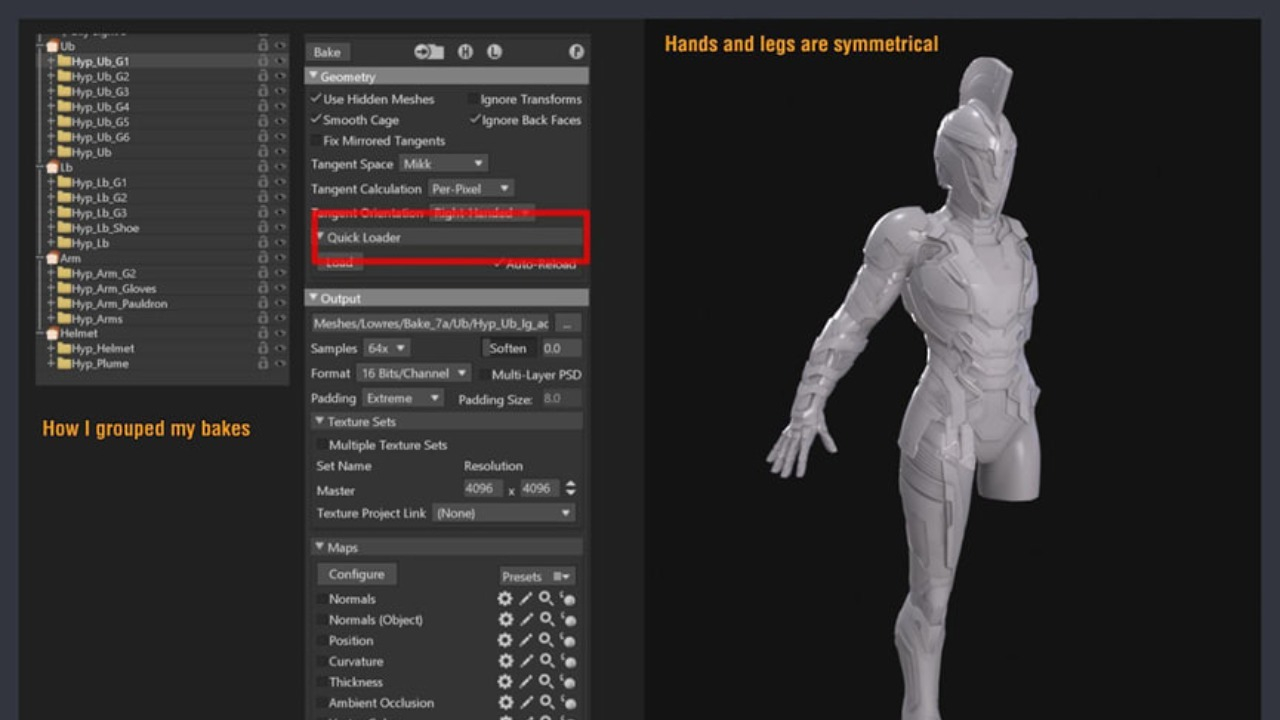
Task: Enable the Ignore Transforms checkbox
Action: 472,99
